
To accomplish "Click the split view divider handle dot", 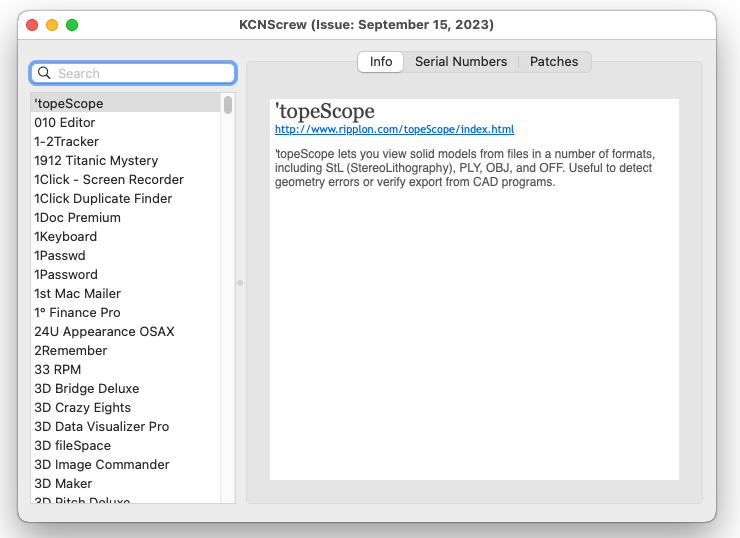I will point(240,283).
